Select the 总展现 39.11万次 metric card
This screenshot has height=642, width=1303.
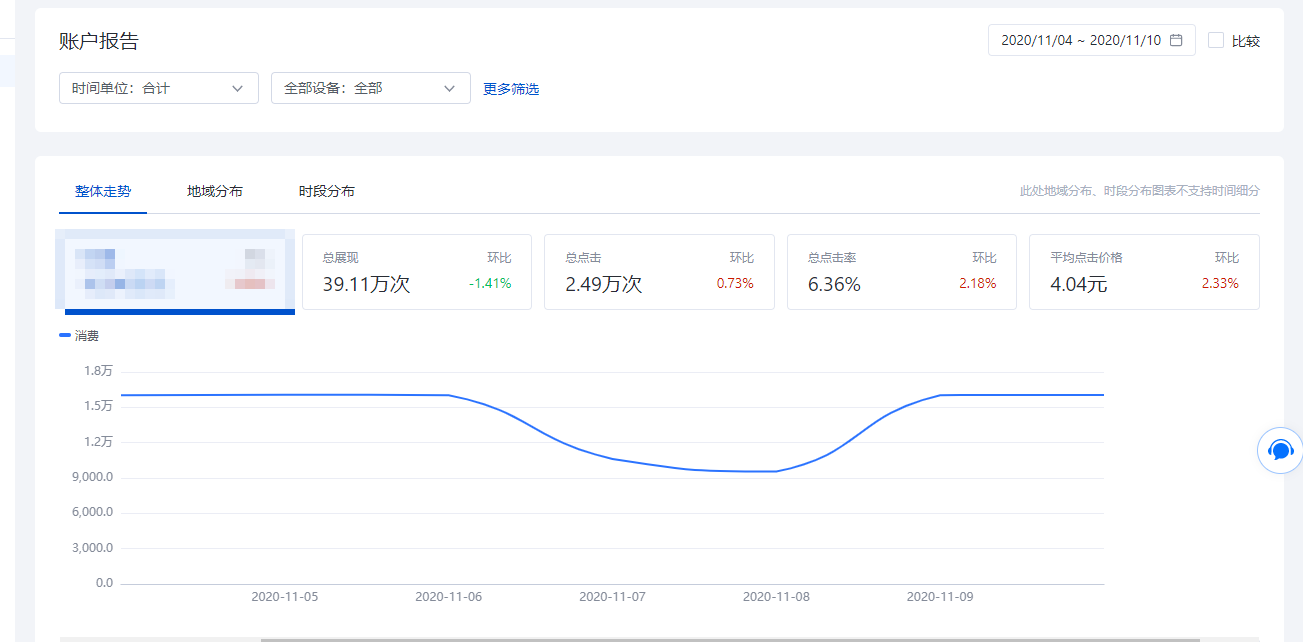pos(416,272)
